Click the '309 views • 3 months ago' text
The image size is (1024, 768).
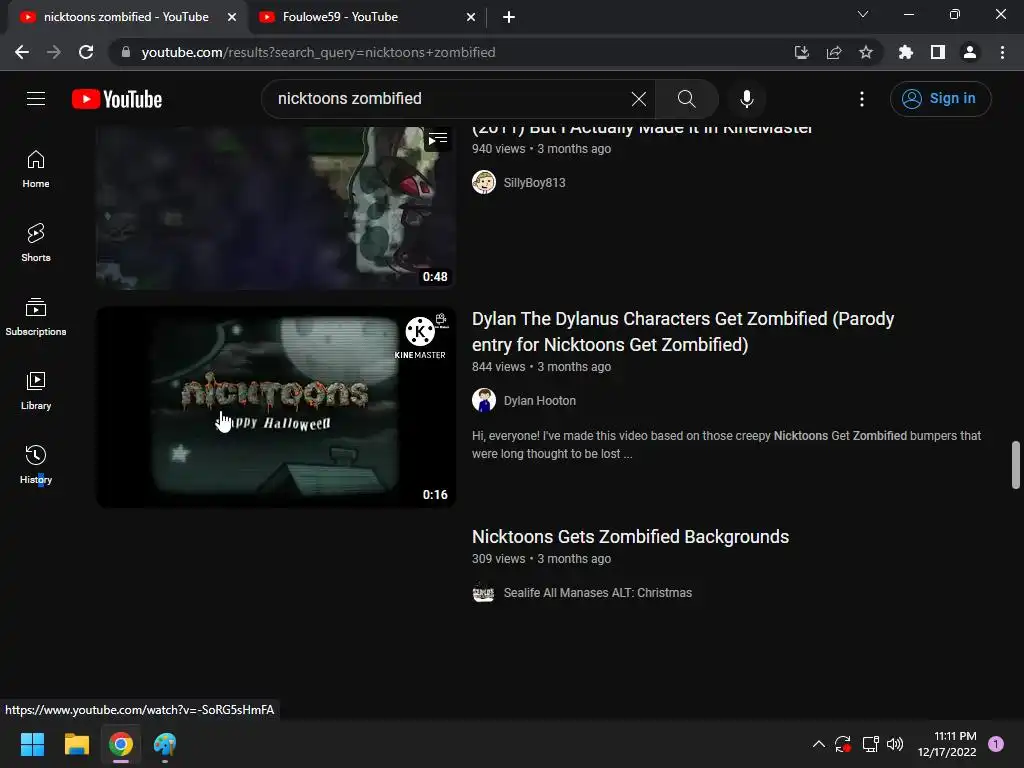pyautogui.click(x=541, y=558)
